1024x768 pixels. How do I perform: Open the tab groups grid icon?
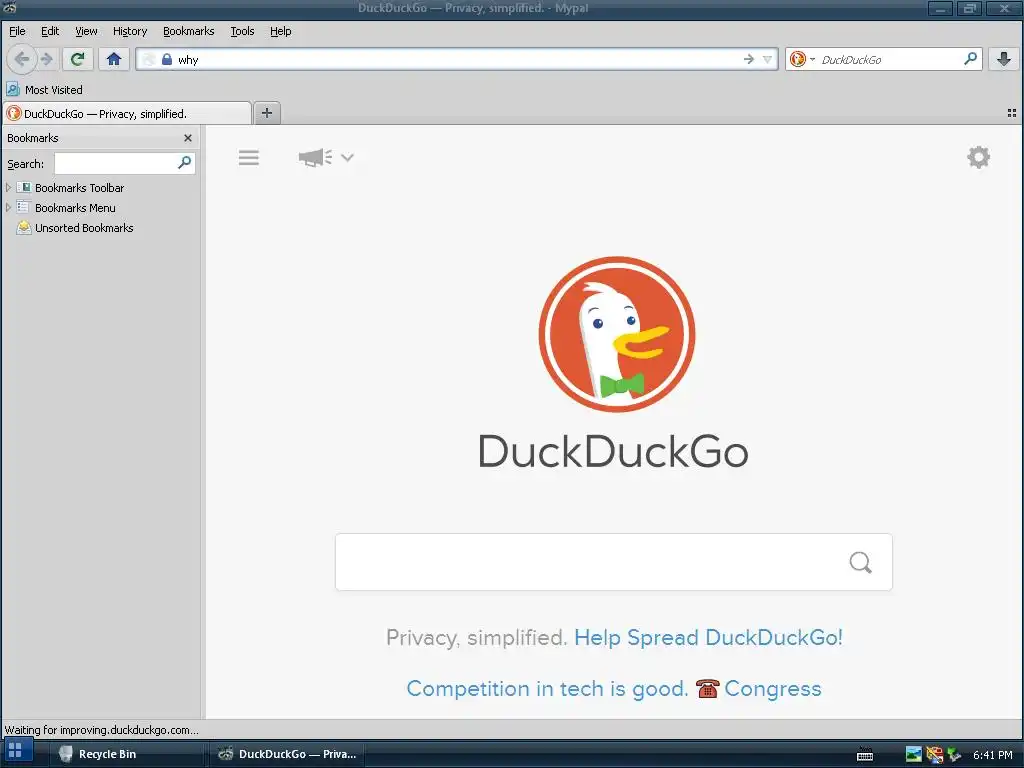pos(1012,113)
